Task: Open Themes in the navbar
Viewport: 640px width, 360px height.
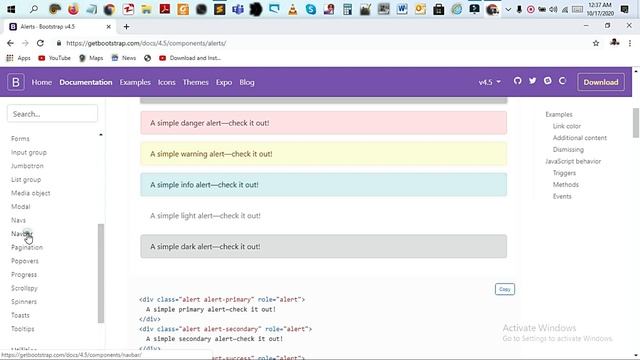Action: (x=196, y=82)
